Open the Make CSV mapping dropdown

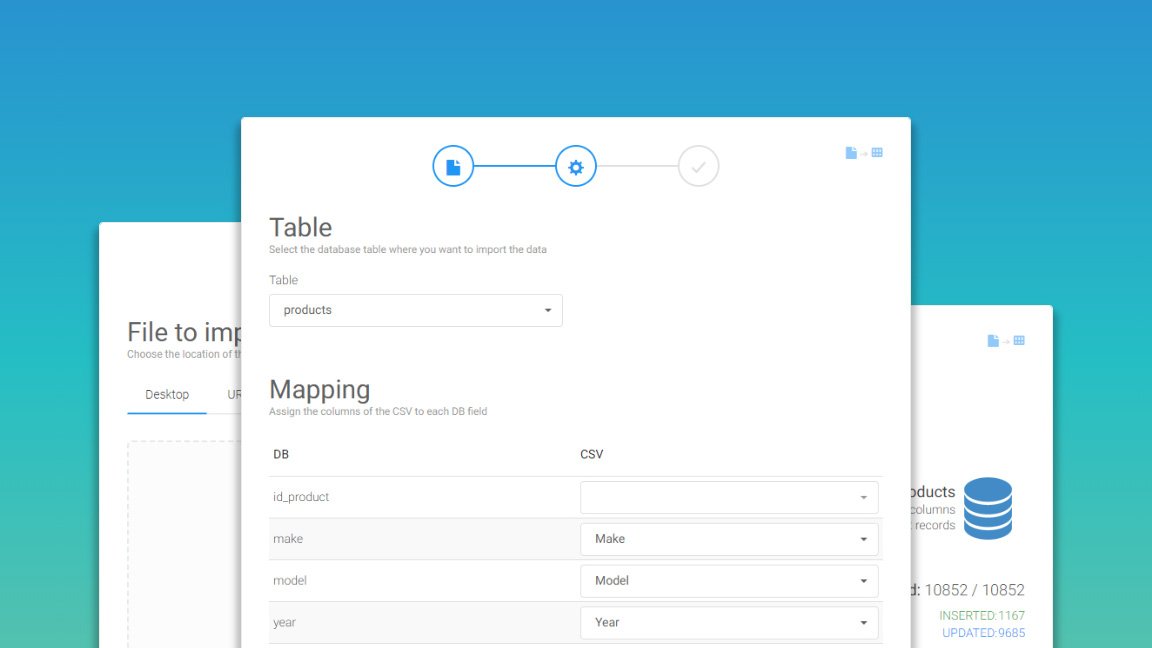tap(729, 539)
